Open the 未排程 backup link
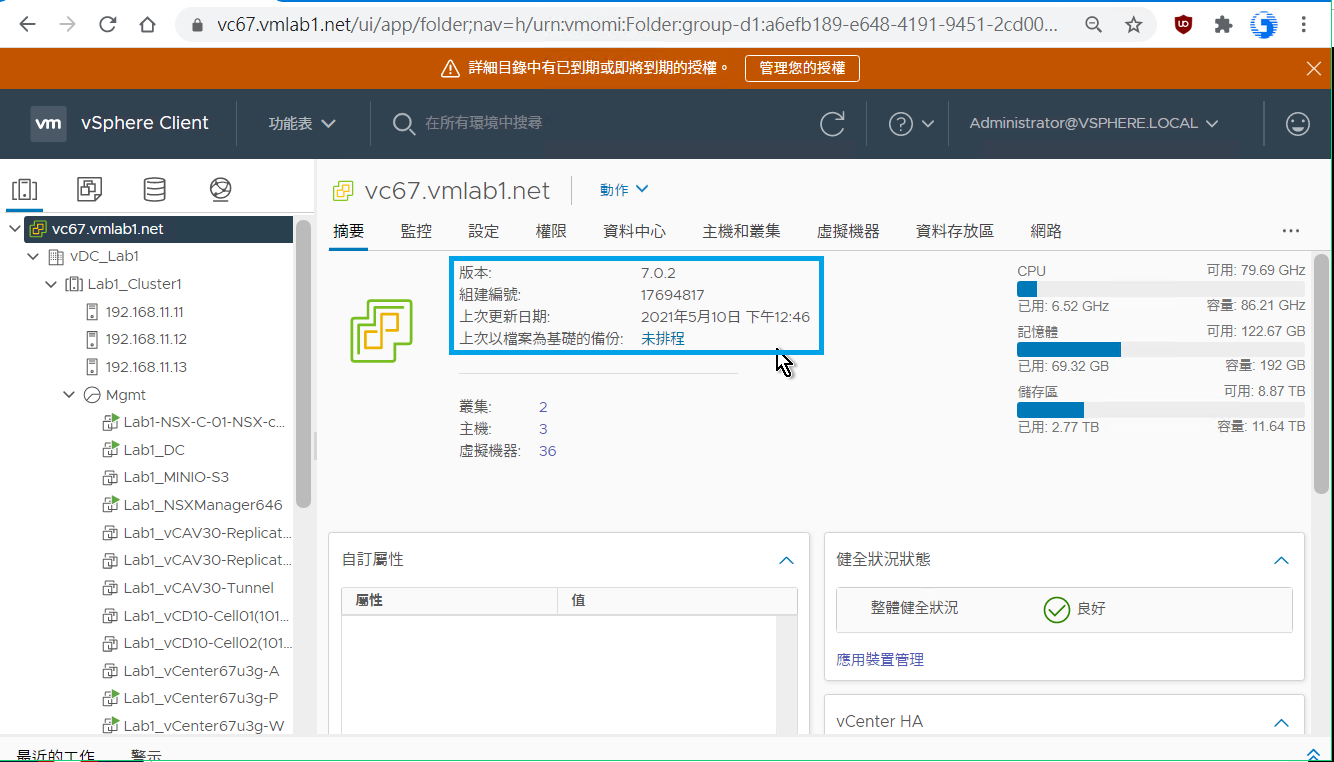 coord(663,339)
